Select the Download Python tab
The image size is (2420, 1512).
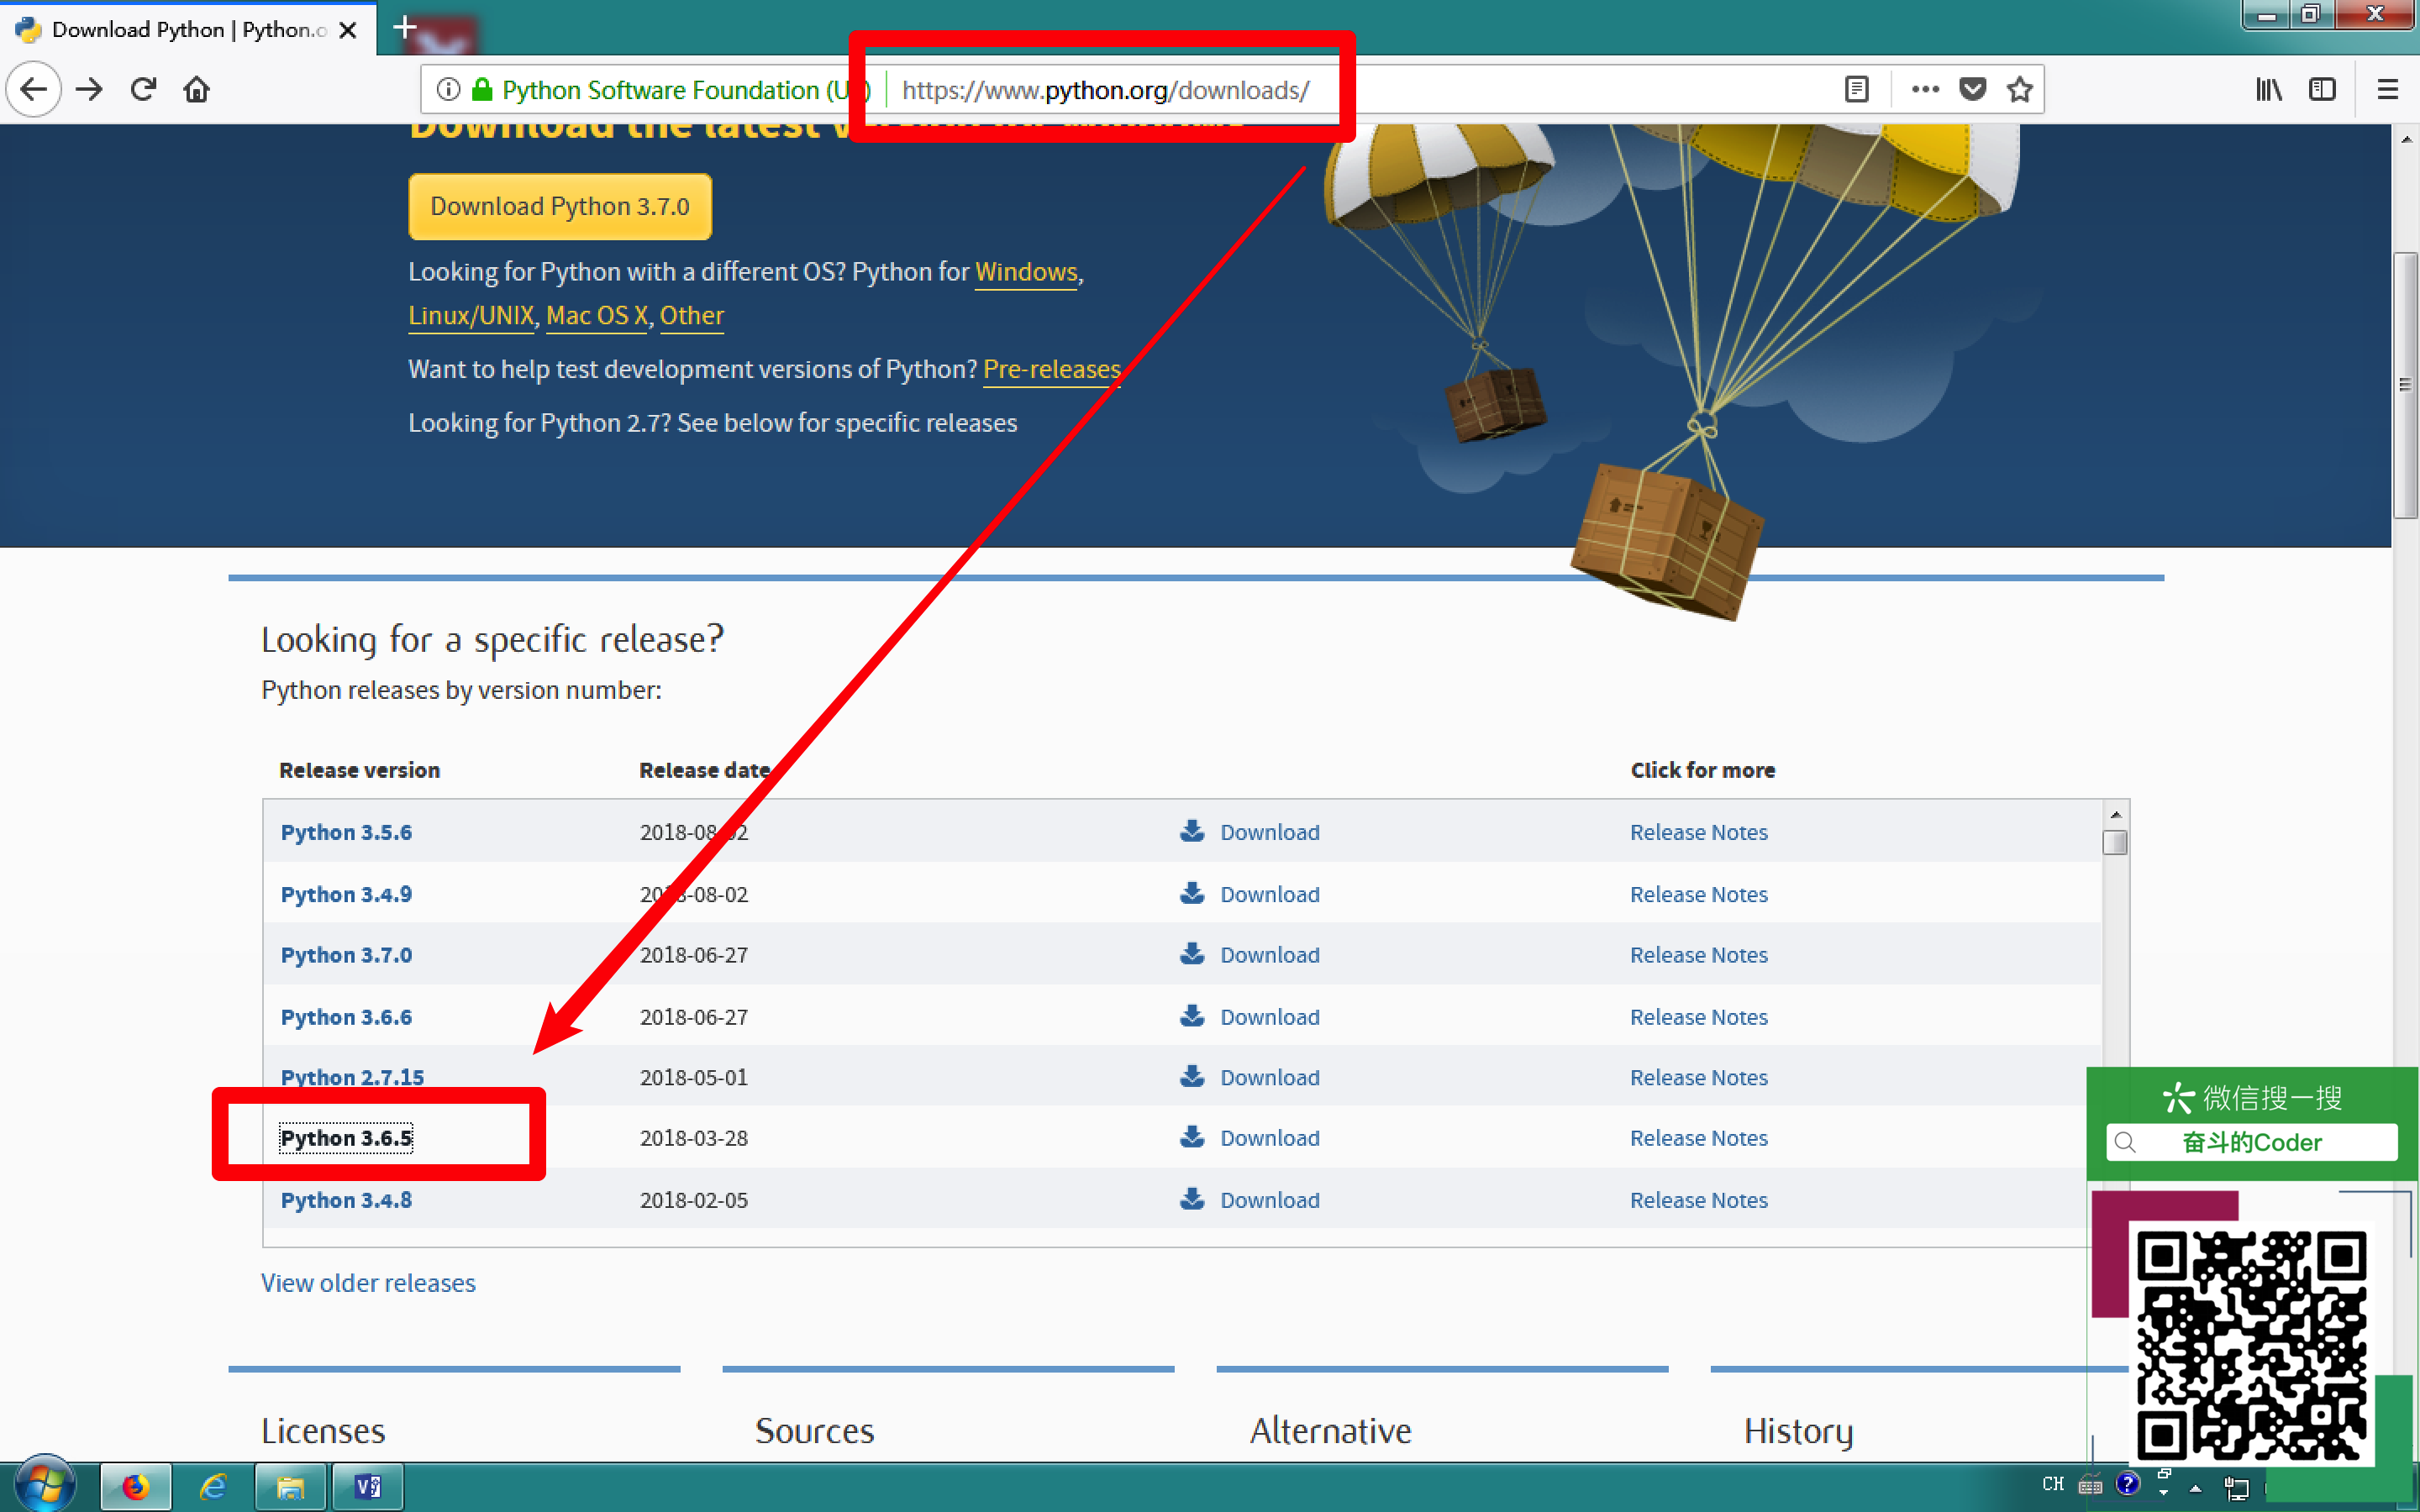[x=188, y=30]
